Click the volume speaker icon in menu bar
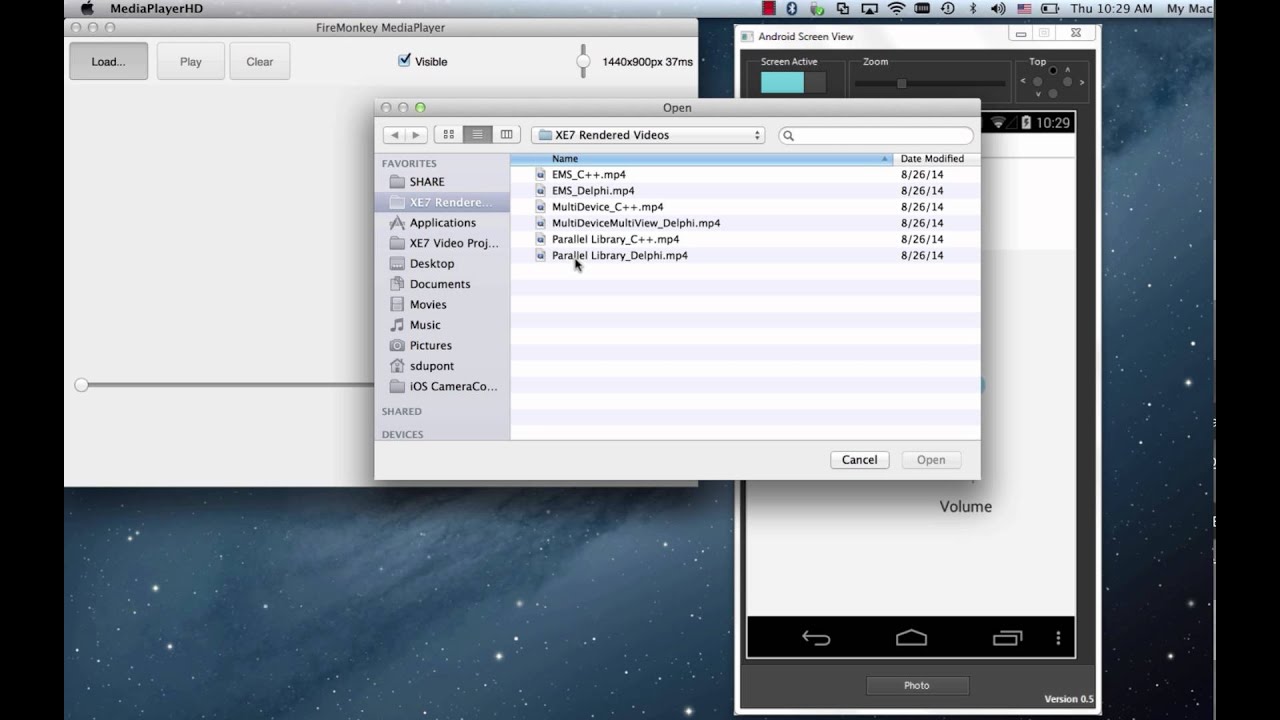 (x=997, y=8)
